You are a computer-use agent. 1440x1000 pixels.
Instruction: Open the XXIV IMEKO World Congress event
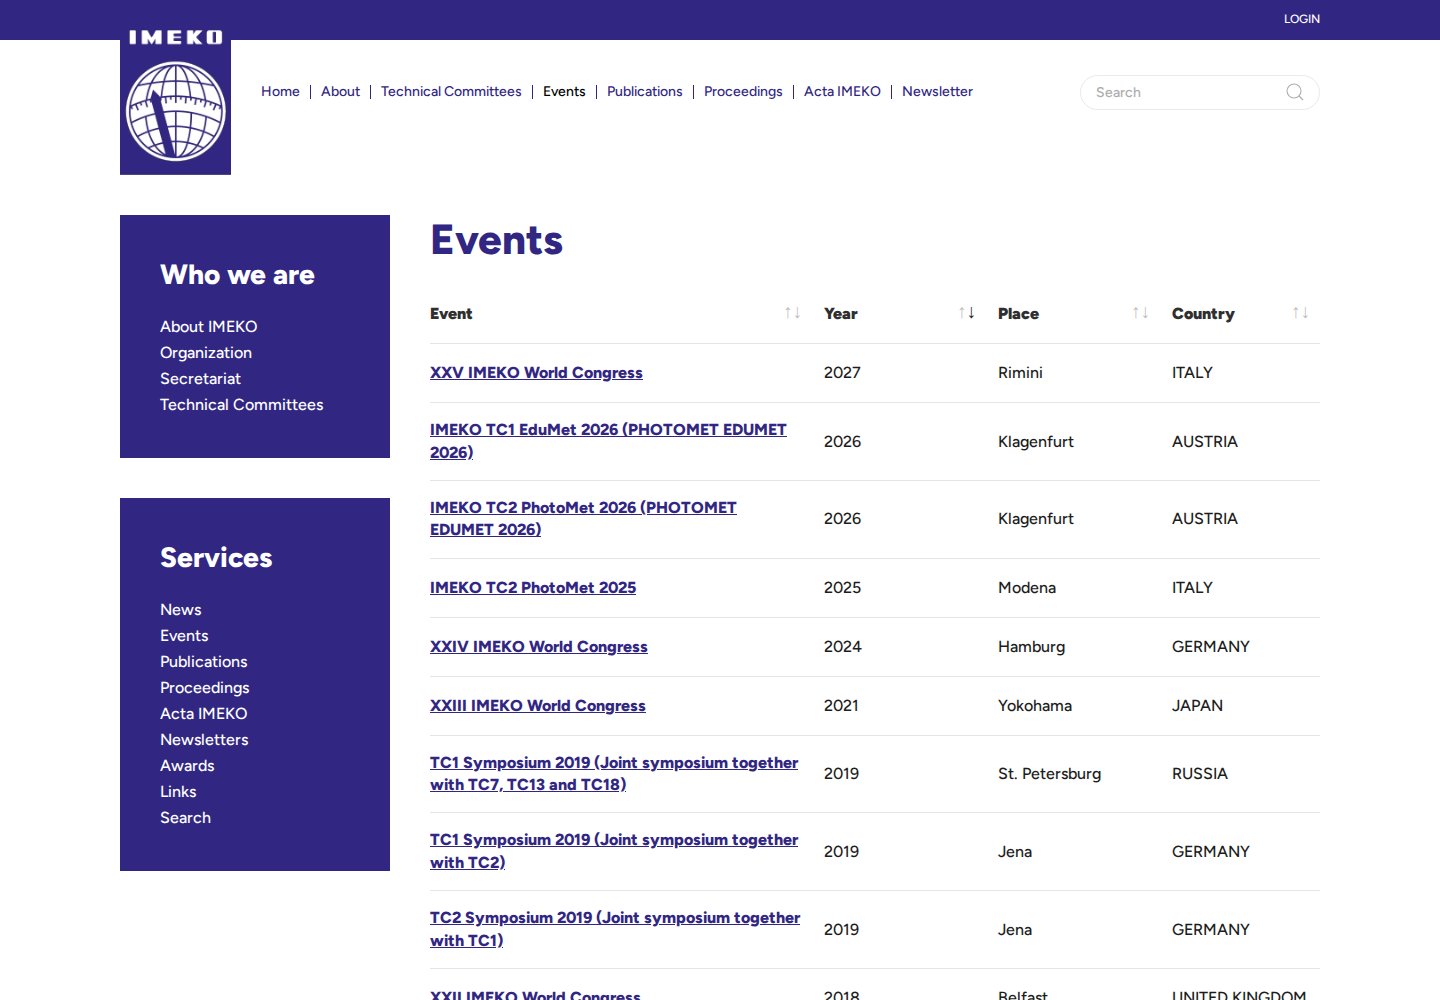(539, 646)
